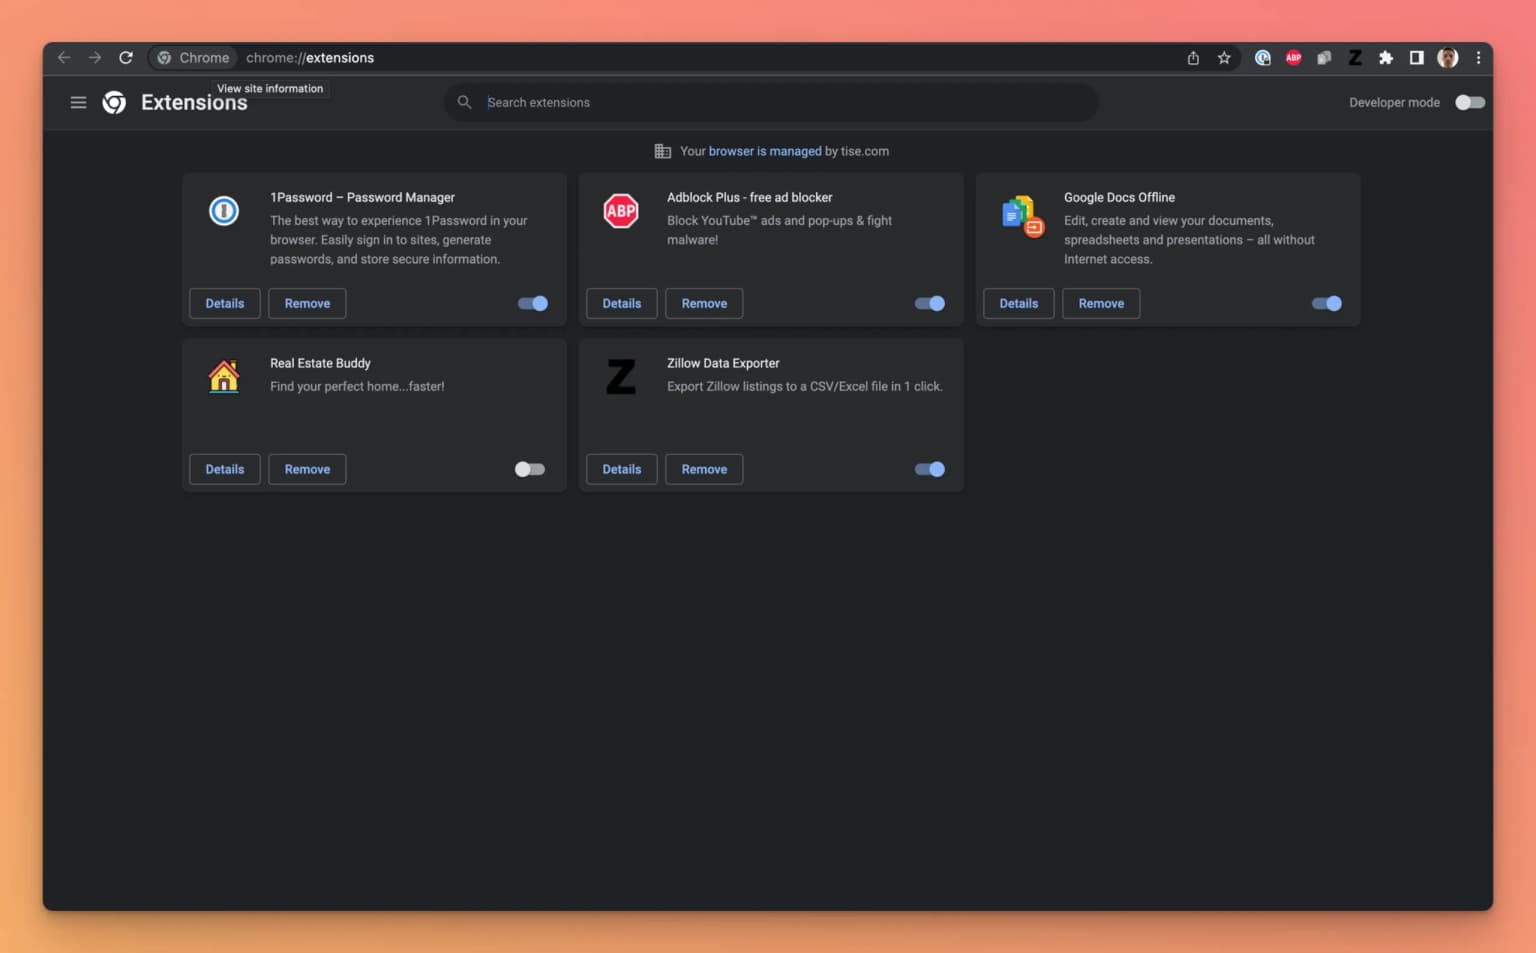This screenshot has height=953, width=1536.
Task: Click the Adblock Plus icon in the browser toolbar
Action: tap(1294, 58)
